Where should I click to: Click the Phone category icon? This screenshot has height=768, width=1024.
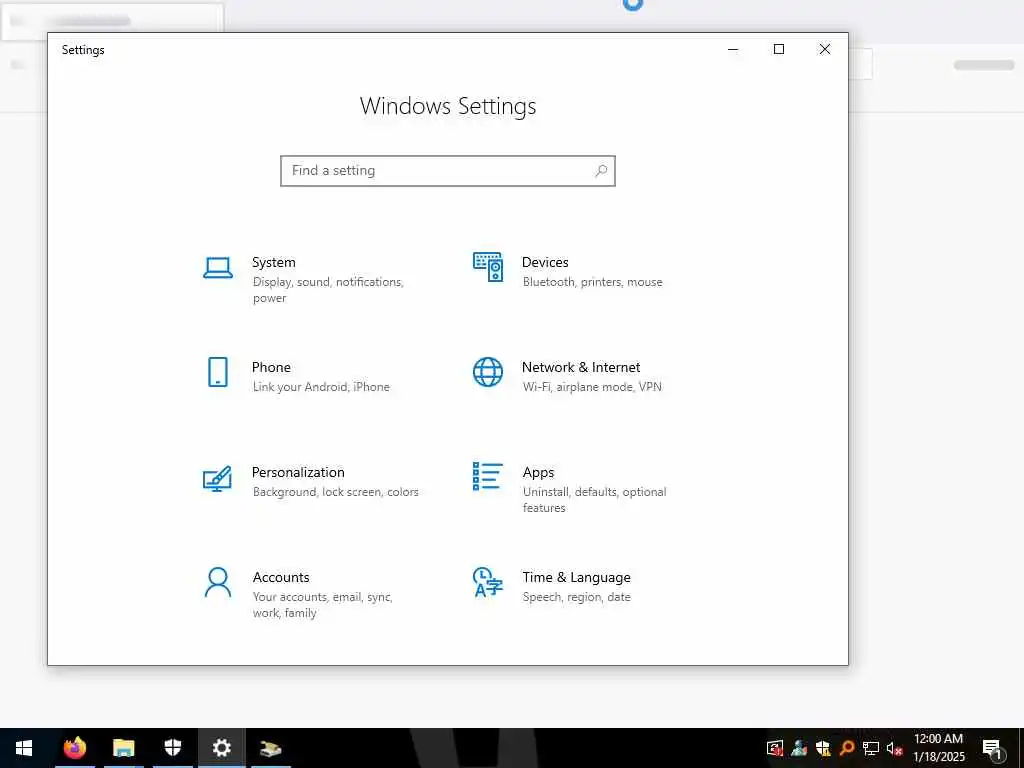point(217,372)
